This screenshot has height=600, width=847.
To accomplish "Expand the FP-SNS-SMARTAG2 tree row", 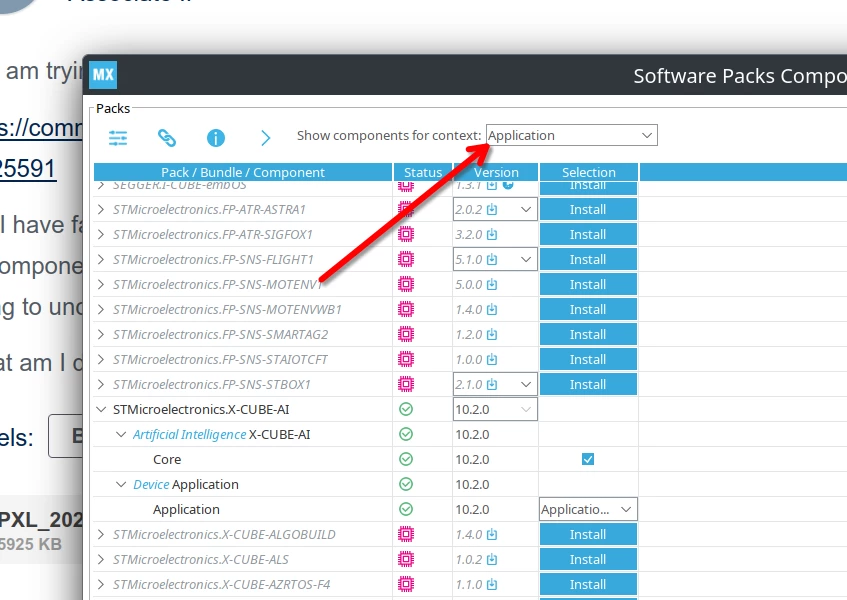I will click(101, 334).
